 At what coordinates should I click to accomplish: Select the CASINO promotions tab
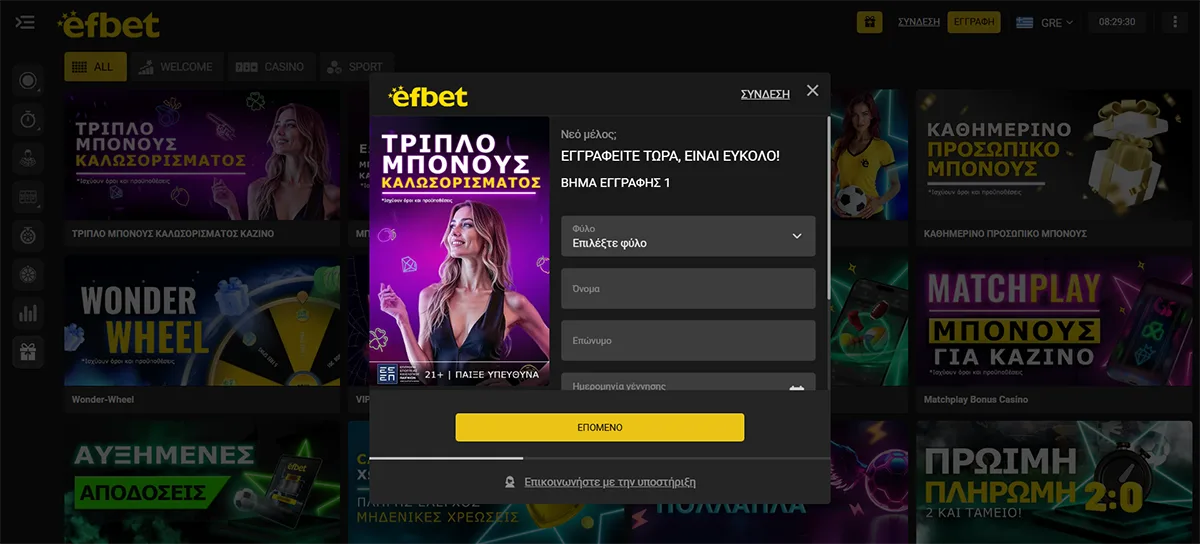point(270,67)
